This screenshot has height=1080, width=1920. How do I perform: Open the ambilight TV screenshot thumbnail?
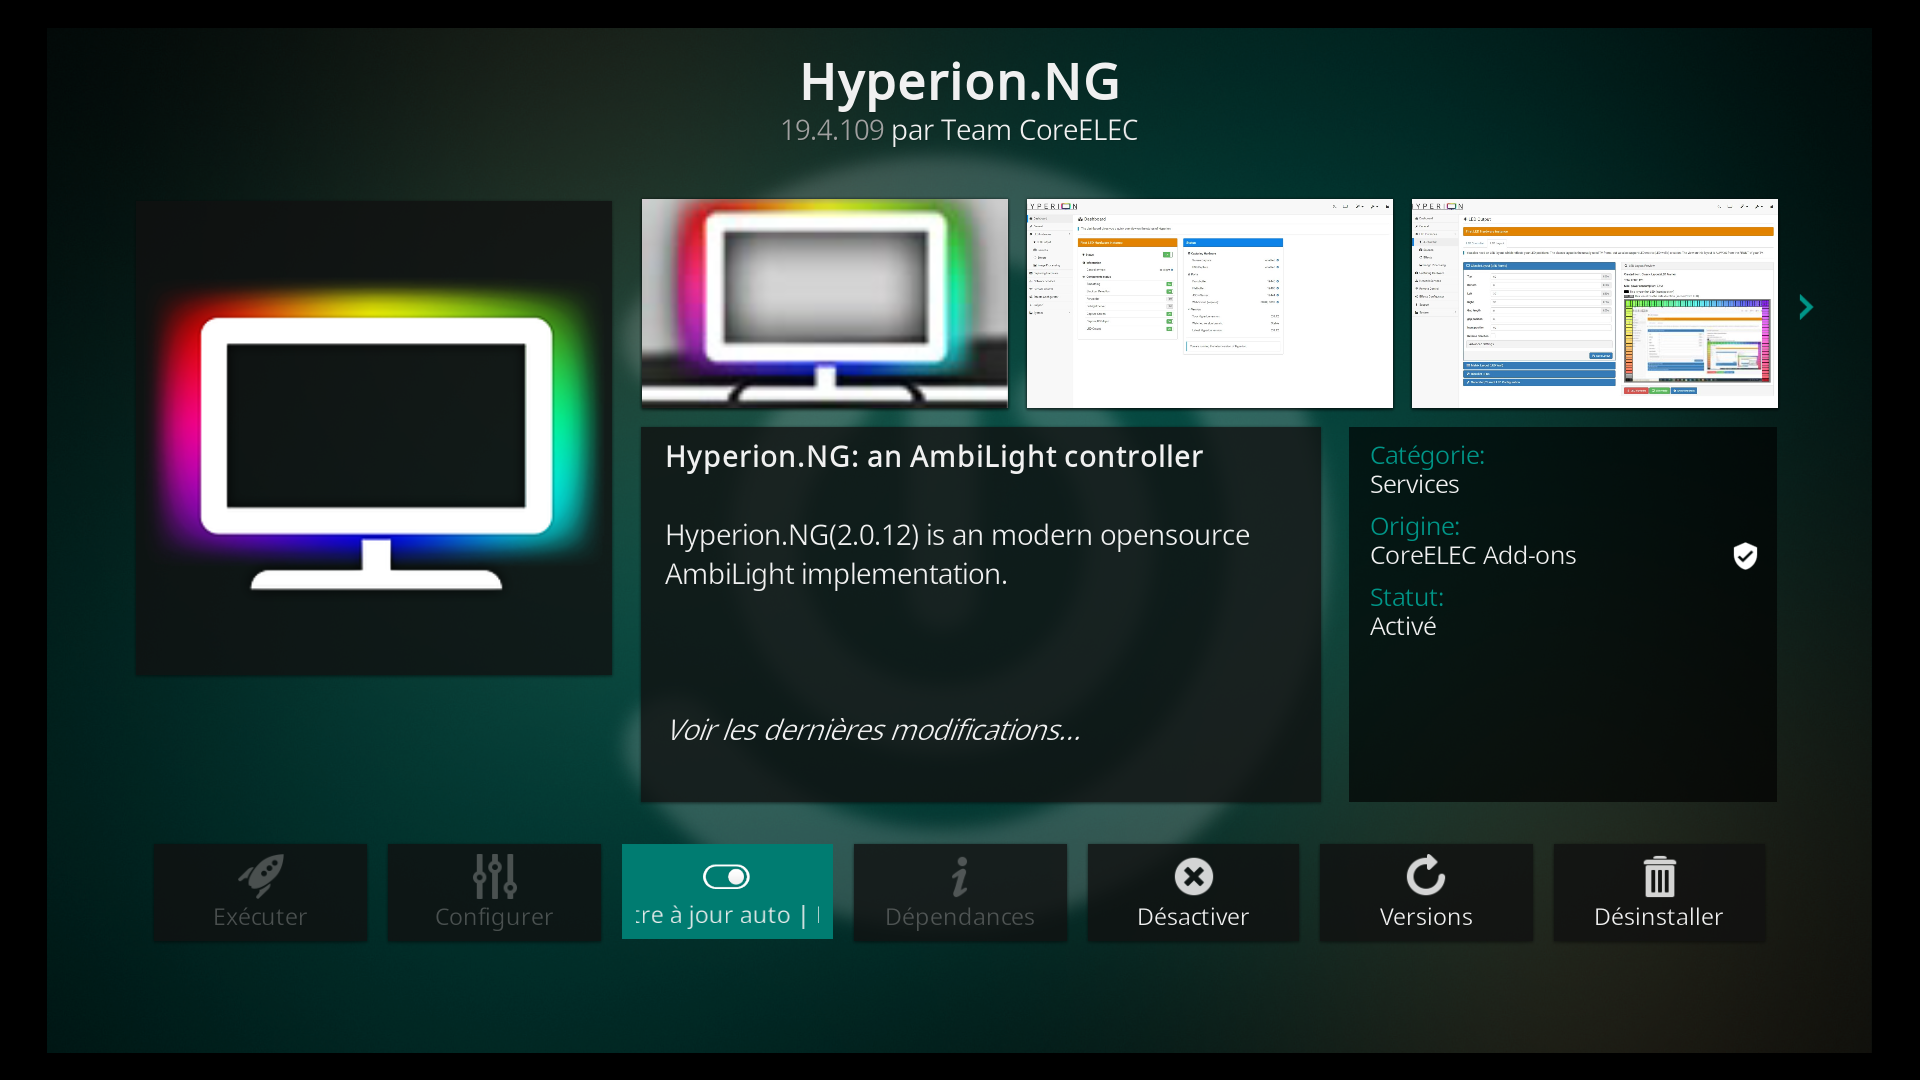coord(825,303)
